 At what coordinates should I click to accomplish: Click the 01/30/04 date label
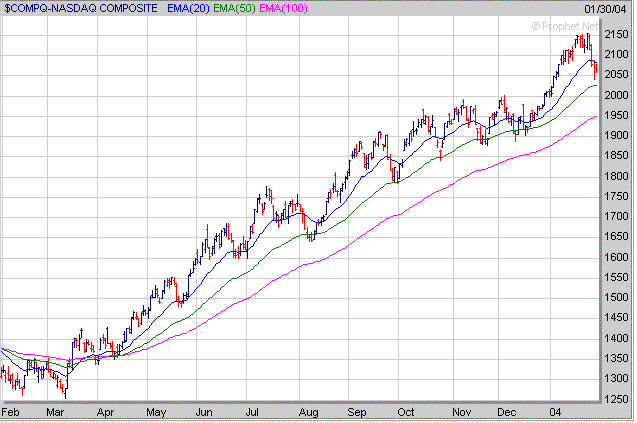(x=605, y=9)
